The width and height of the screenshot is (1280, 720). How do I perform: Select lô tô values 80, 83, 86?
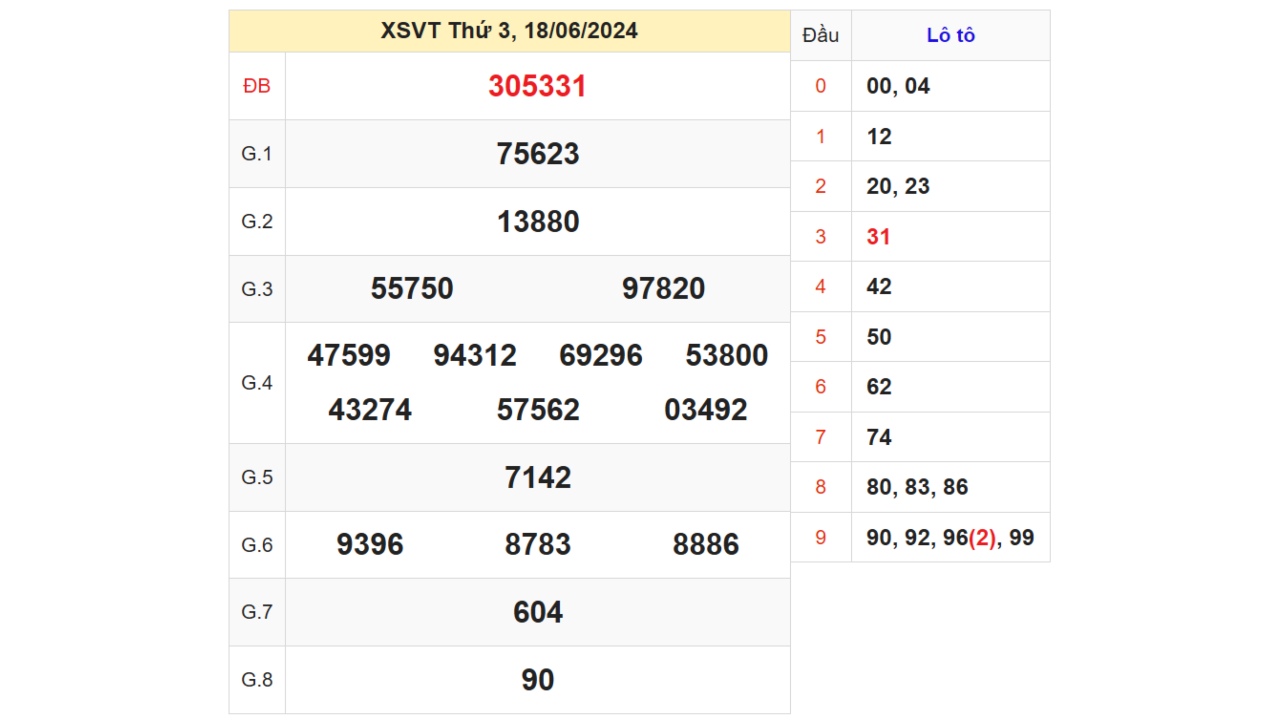coord(917,487)
